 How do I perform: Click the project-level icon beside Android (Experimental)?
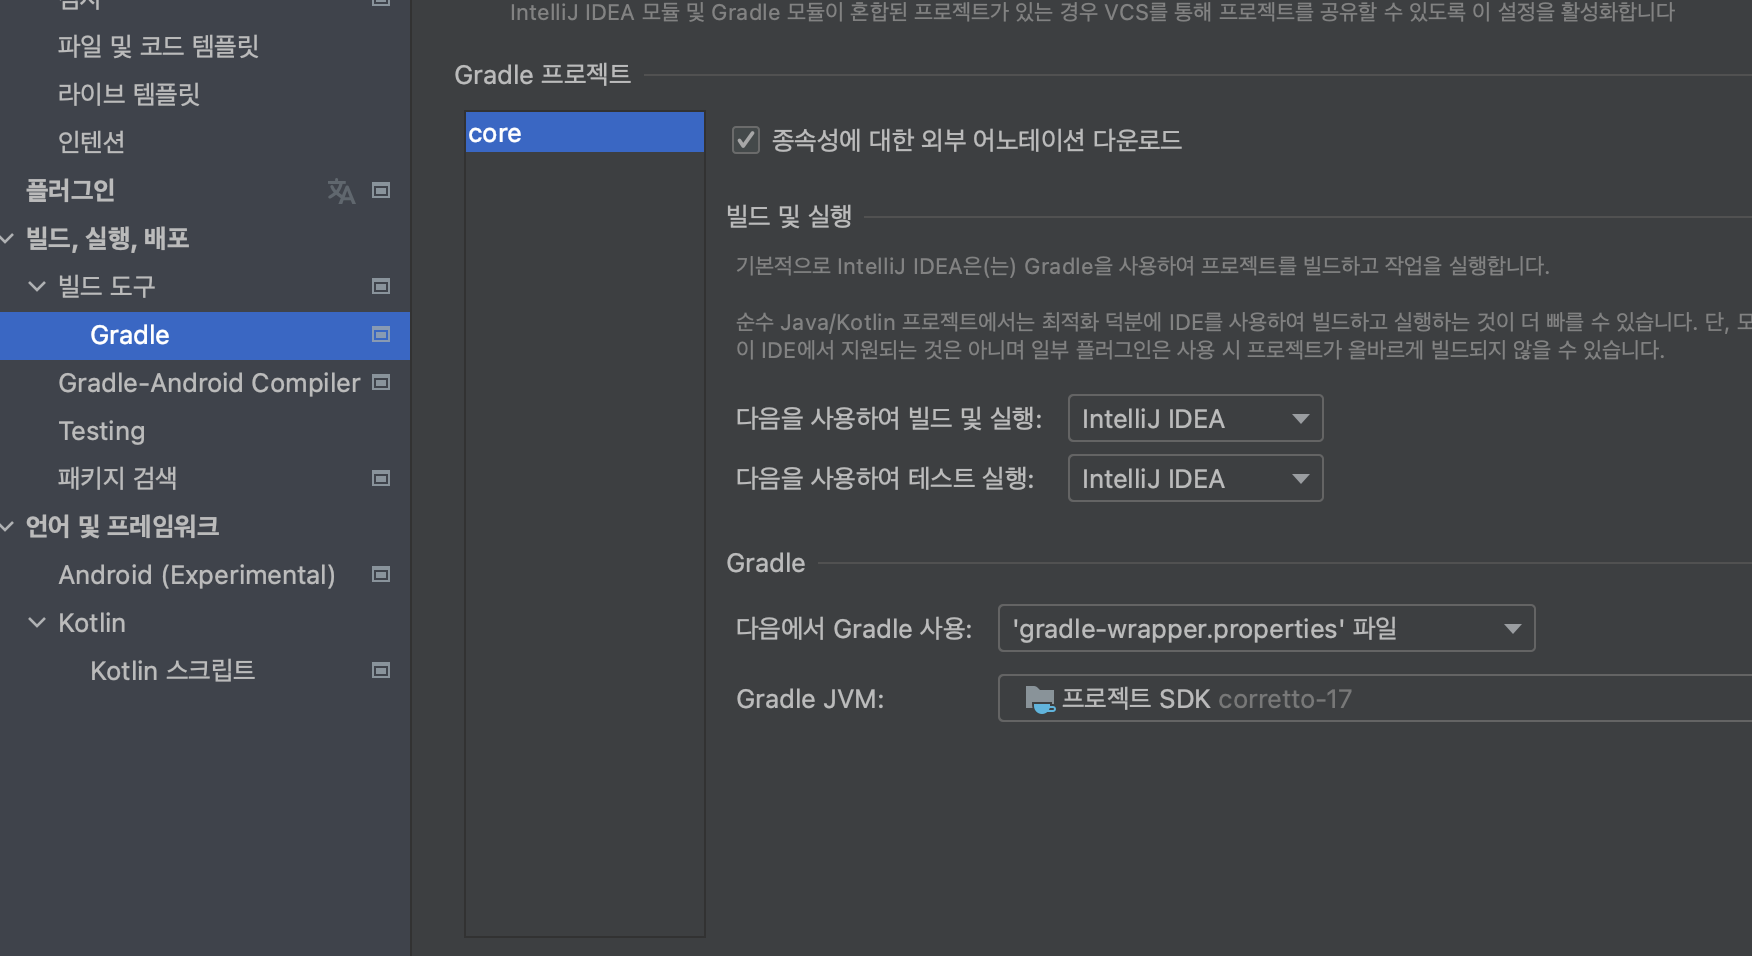coord(381,574)
